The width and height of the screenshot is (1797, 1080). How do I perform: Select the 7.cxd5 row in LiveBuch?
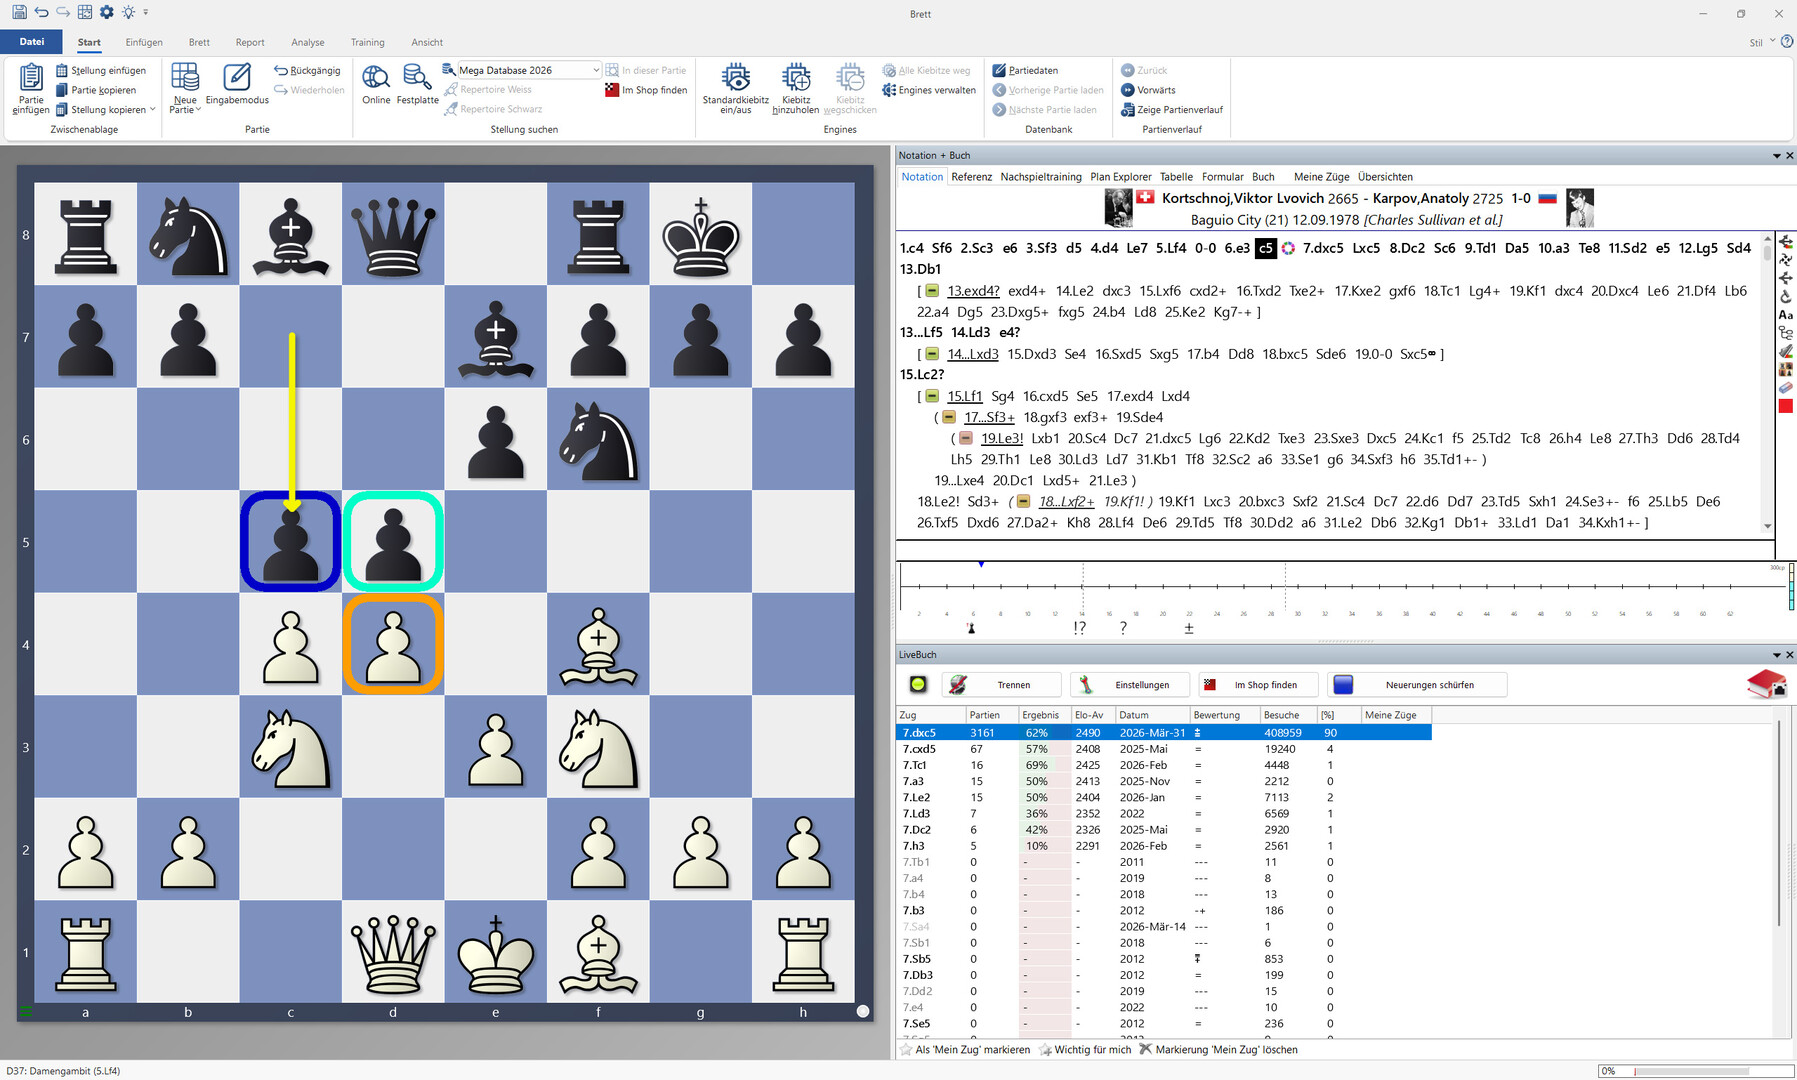(x=1164, y=749)
